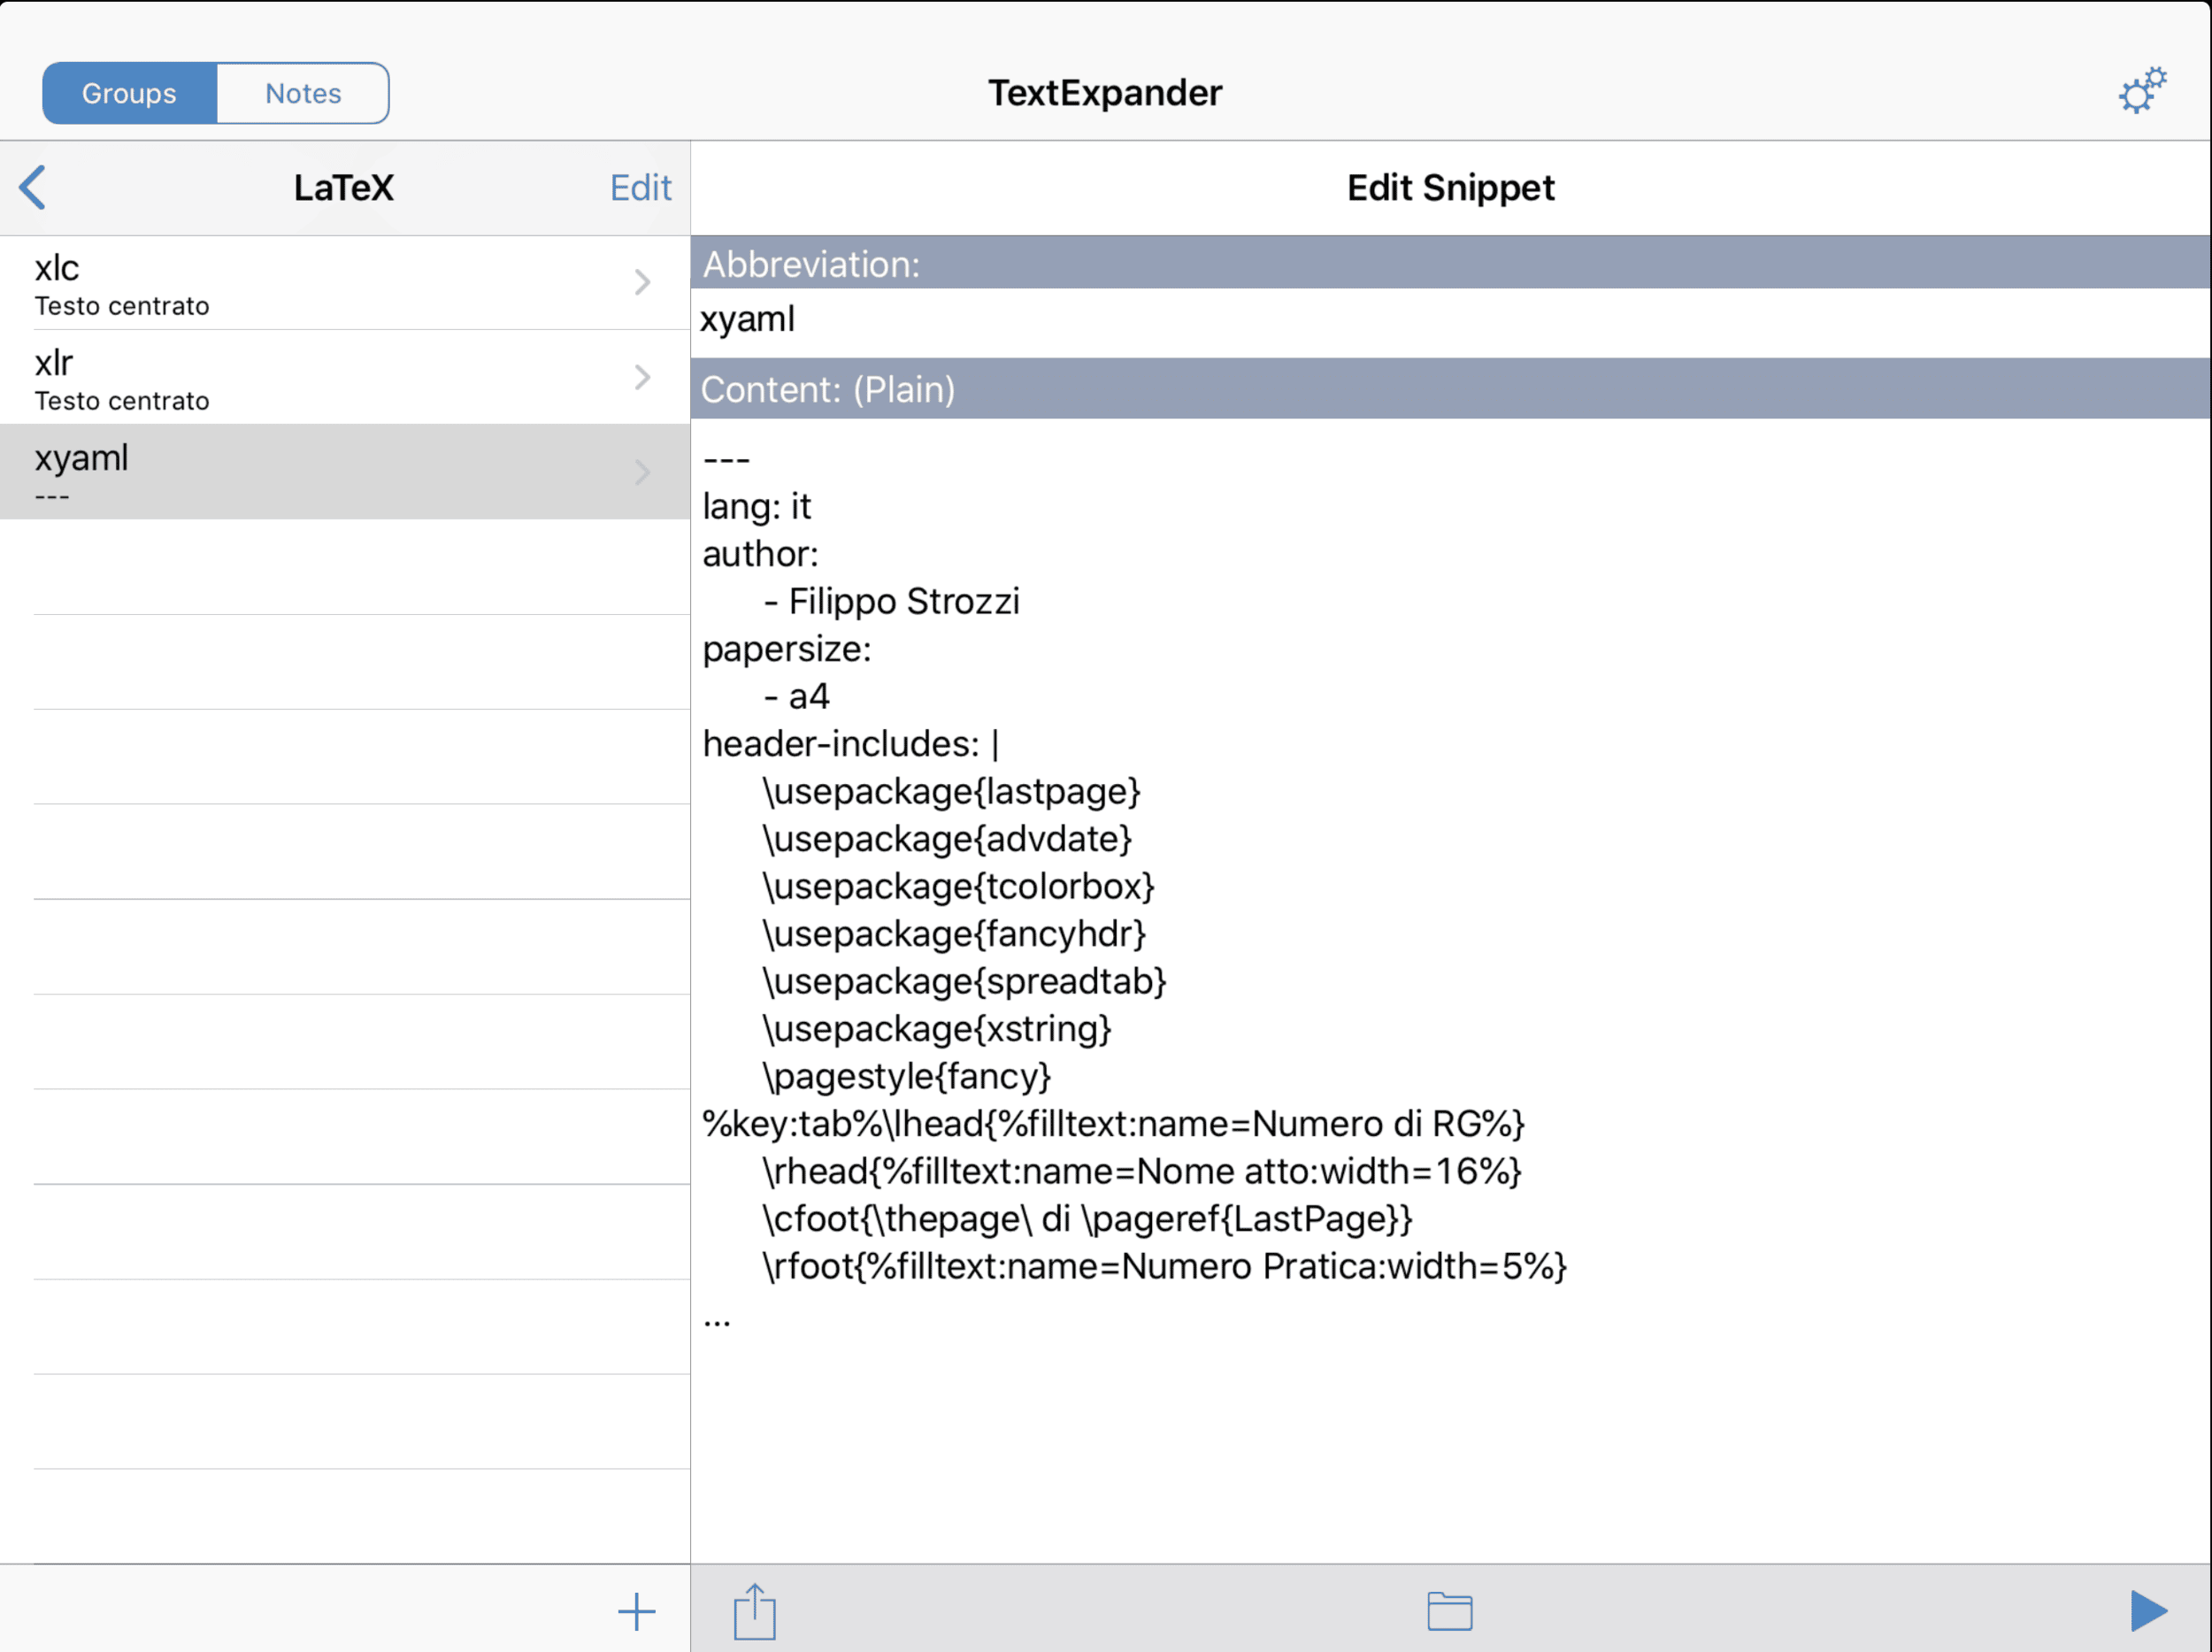Click the "papersize:" line
The width and height of the screenshot is (2212, 1652).
(787, 649)
